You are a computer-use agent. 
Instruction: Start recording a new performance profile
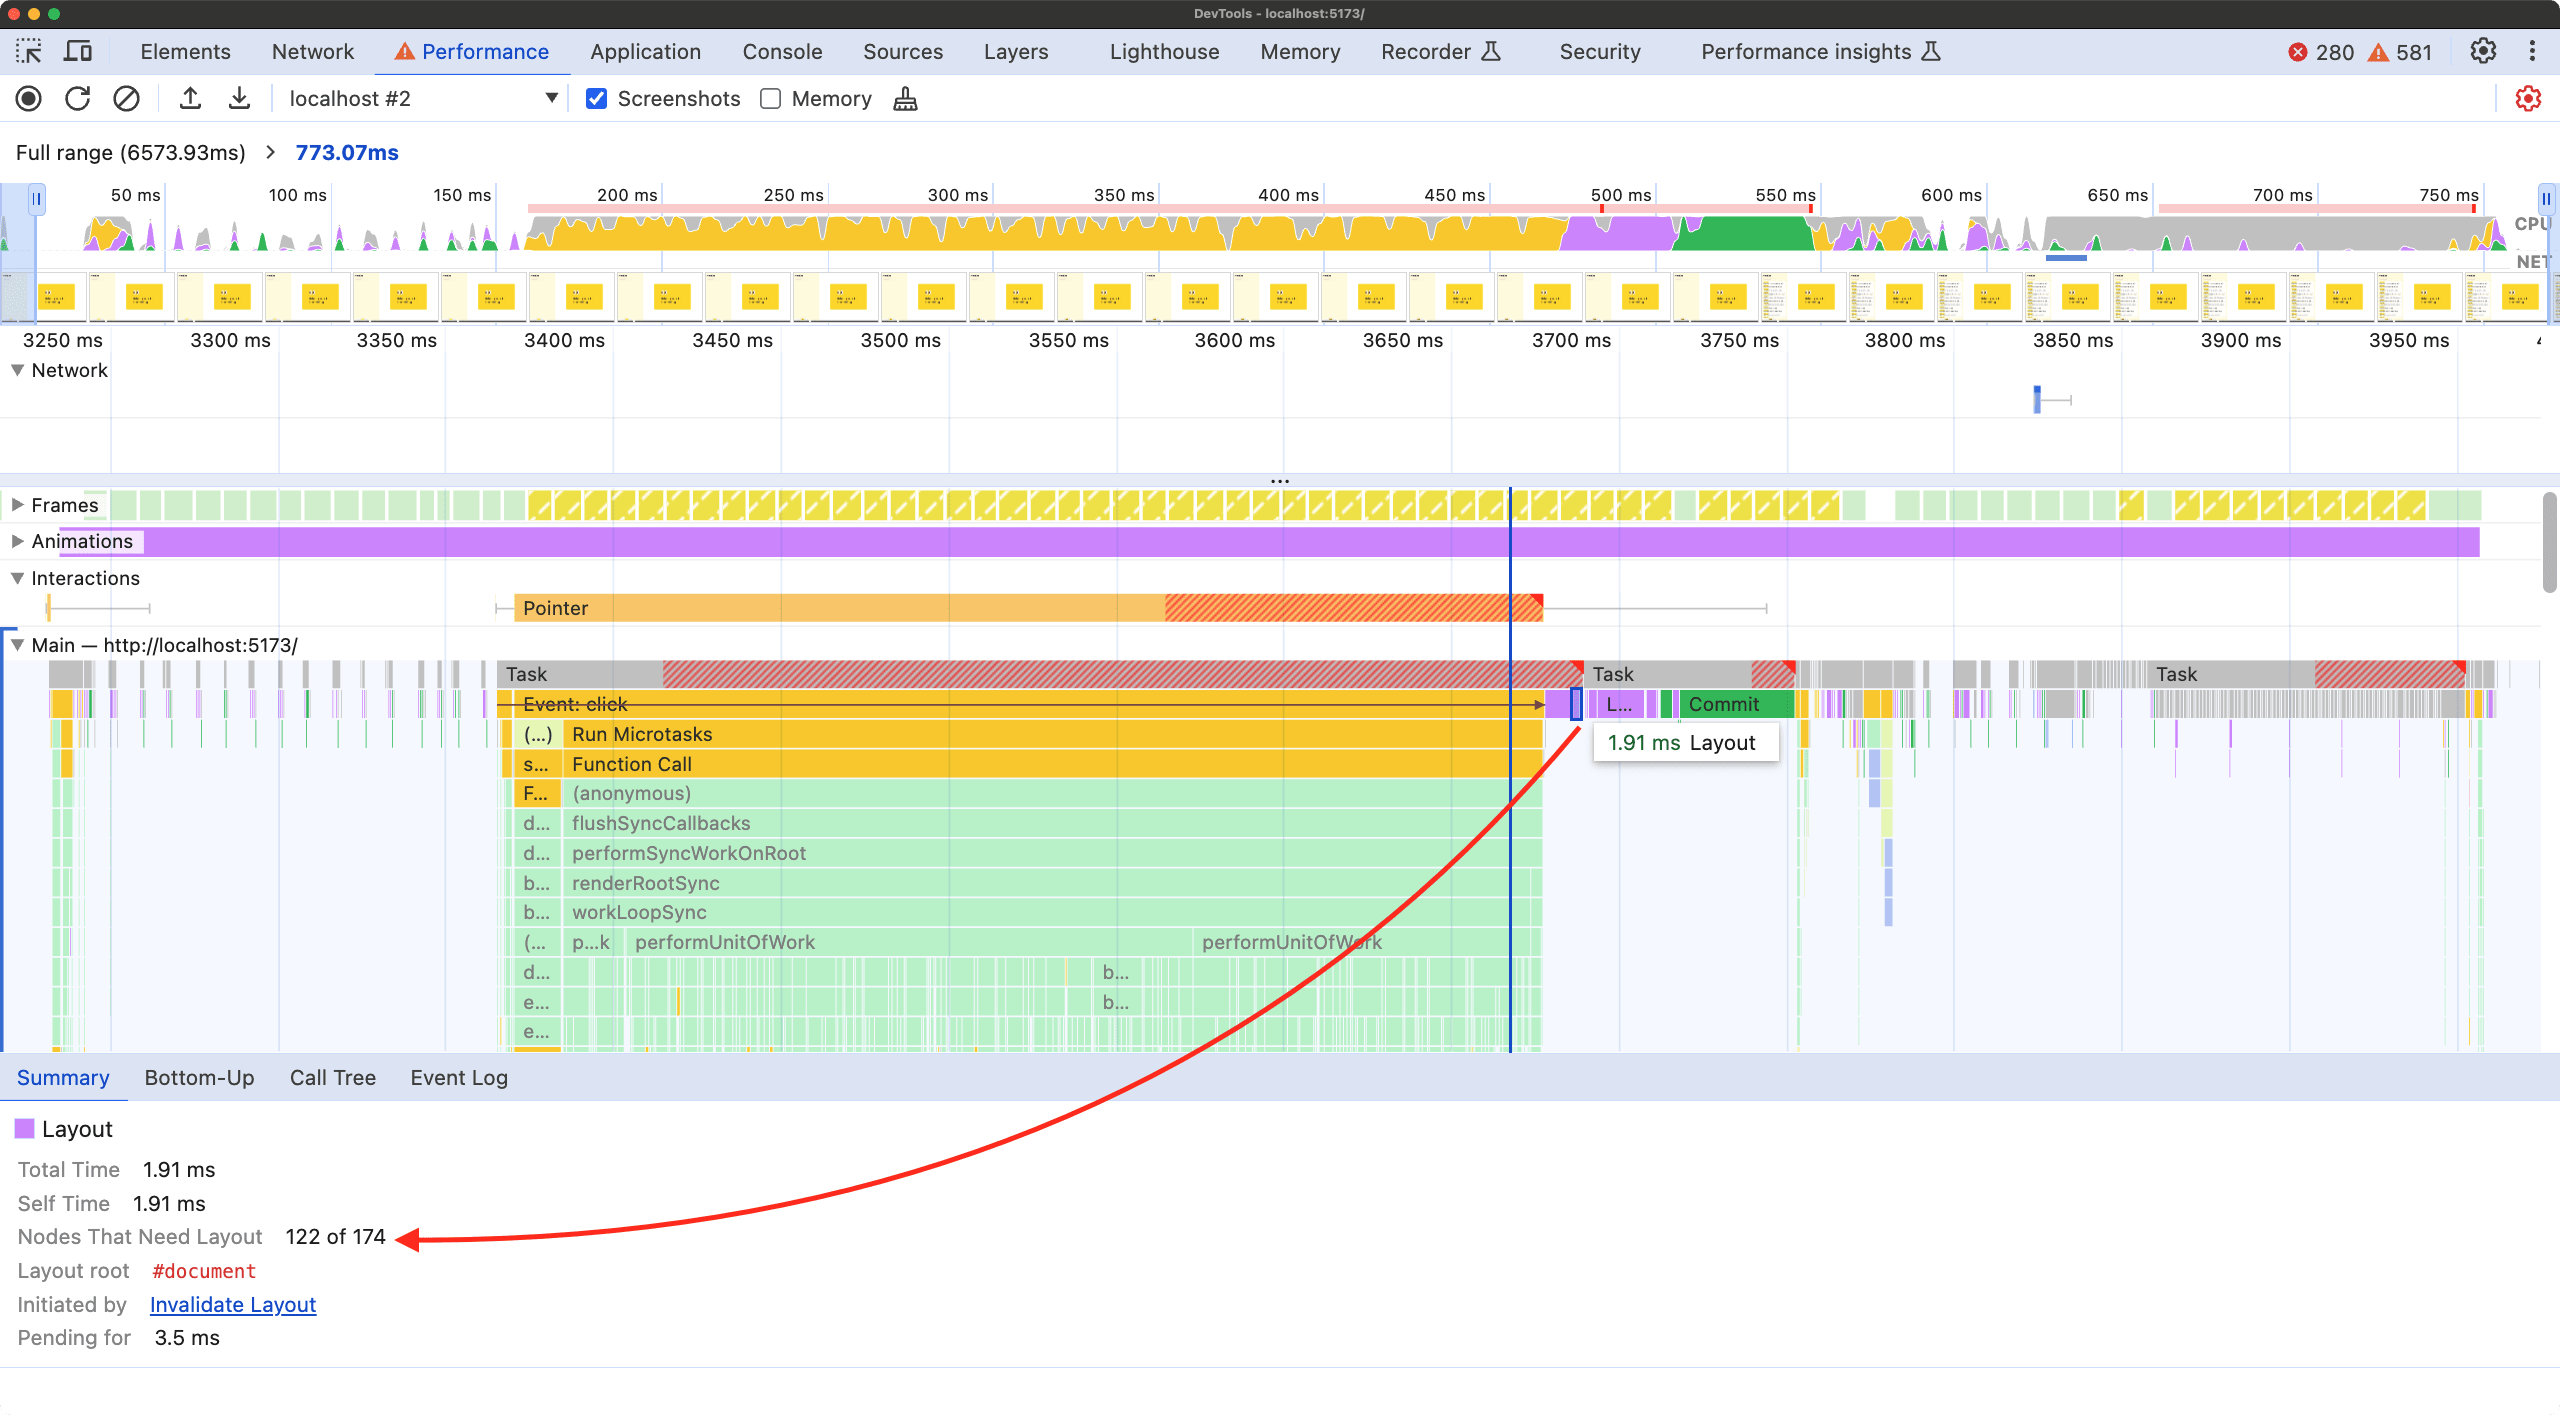[28, 98]
